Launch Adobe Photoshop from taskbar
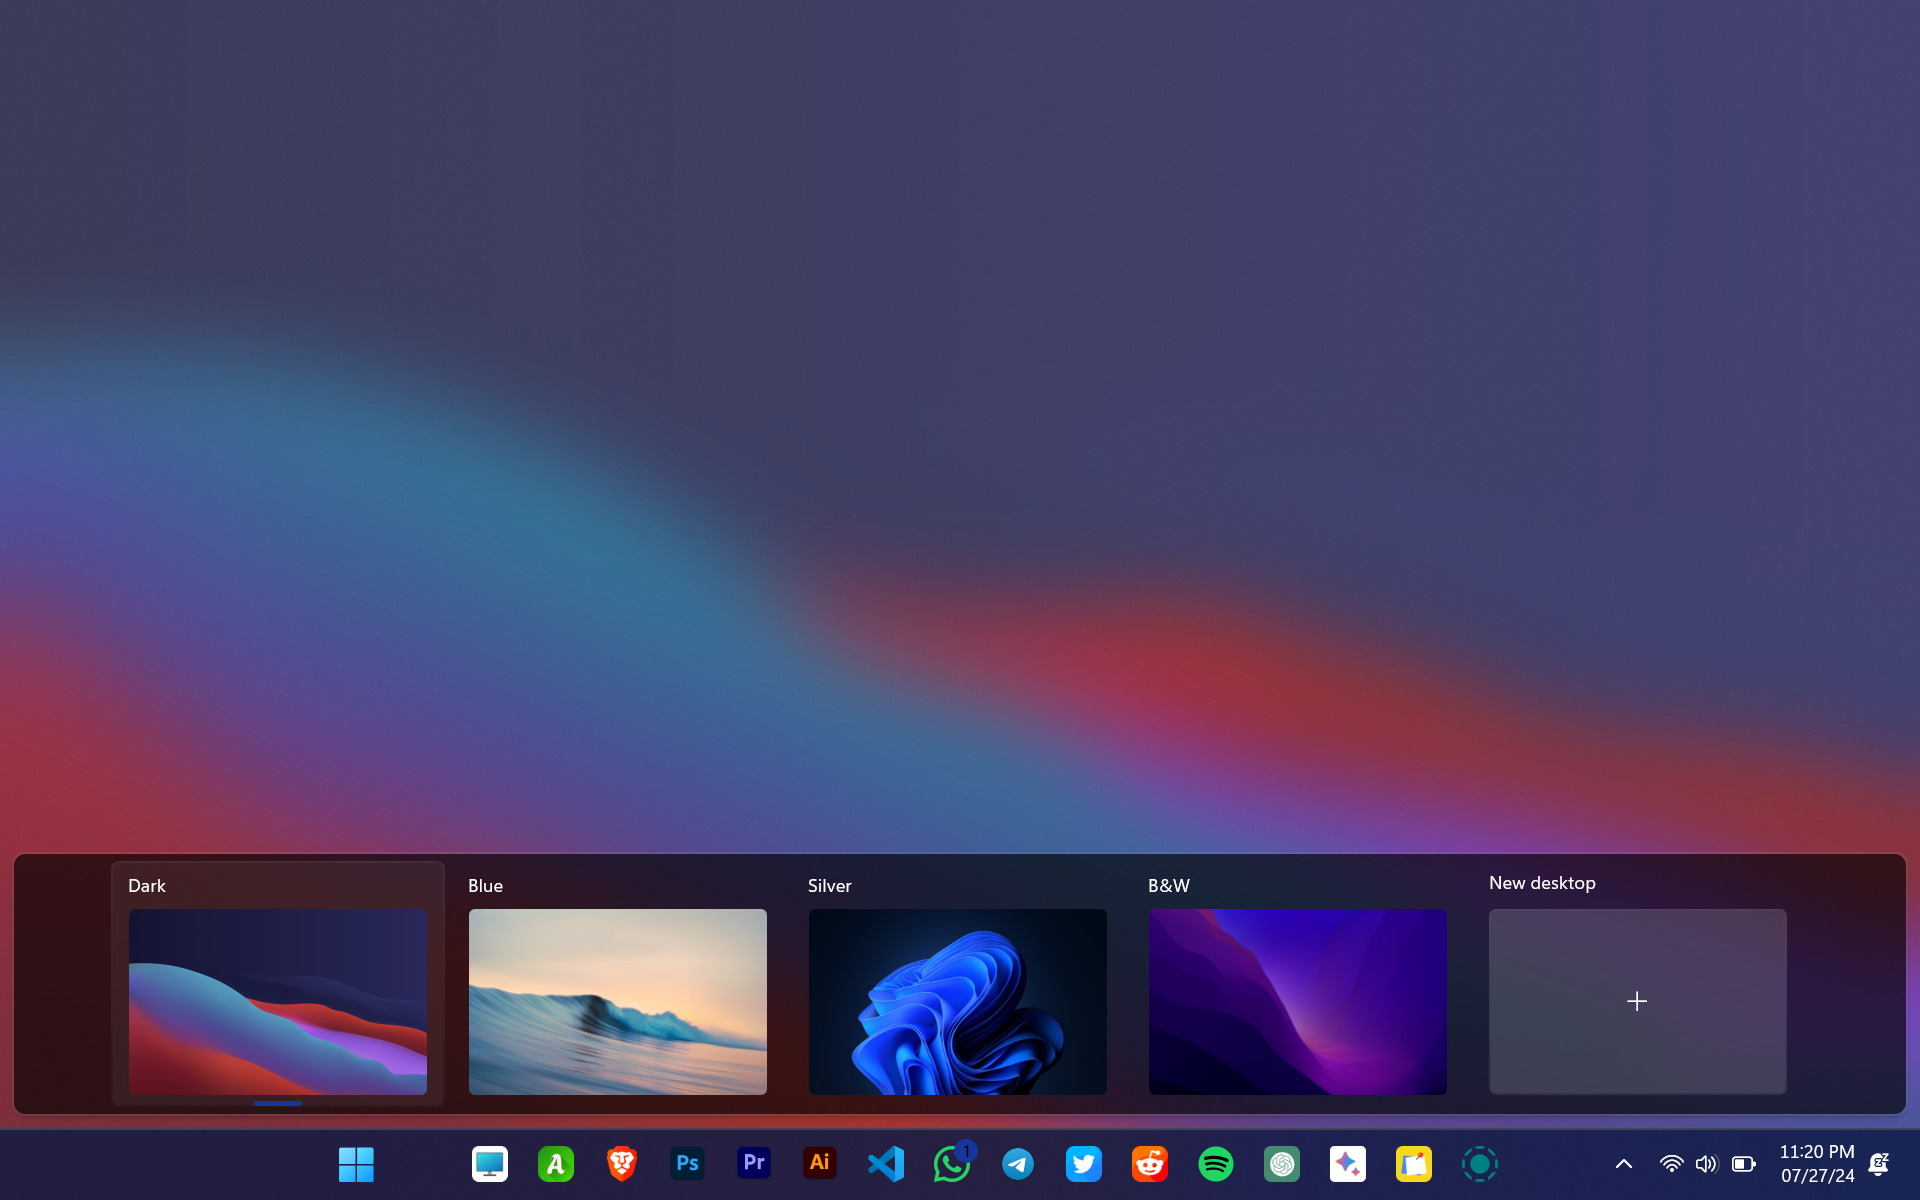 688,1164
